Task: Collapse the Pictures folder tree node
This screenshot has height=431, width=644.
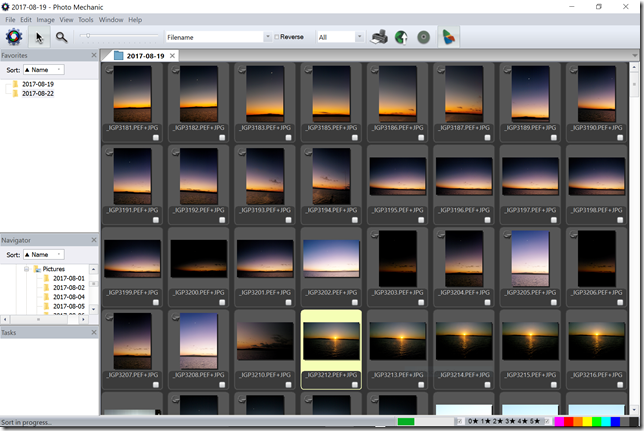Action: (x=26, y=269)
